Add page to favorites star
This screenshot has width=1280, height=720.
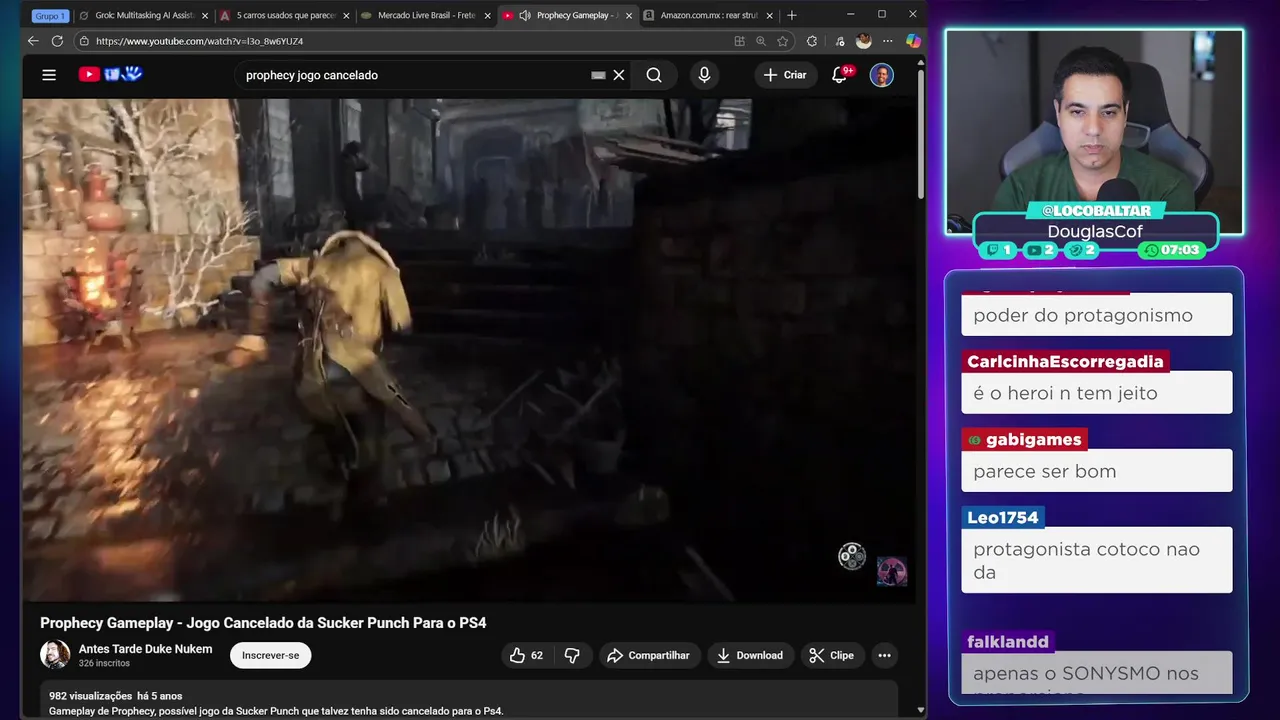pos(783,41)
